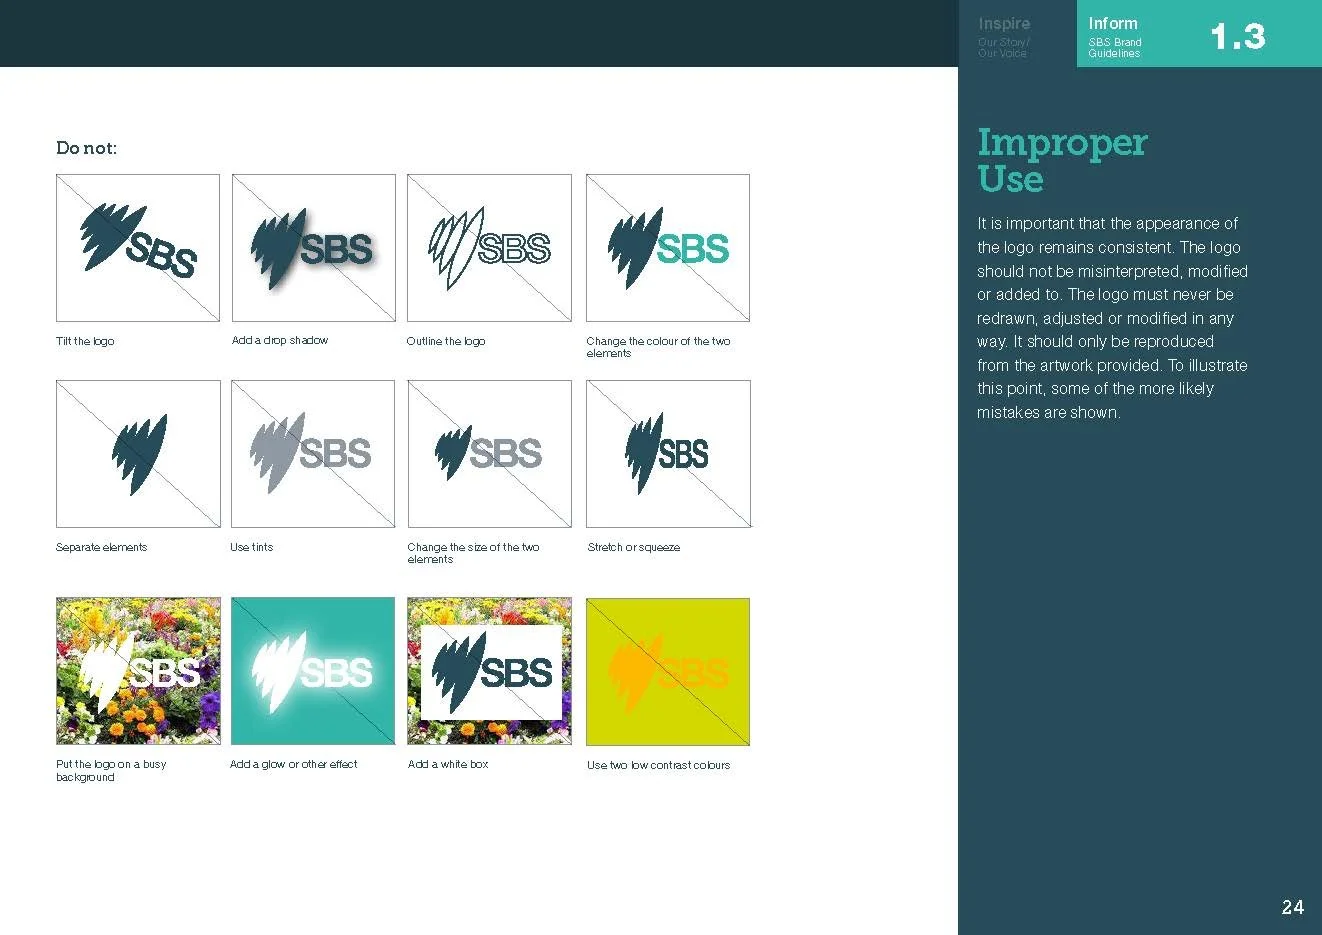Open the outlined logo example
The image size is (1322, 935).
[x=489, y=248]
